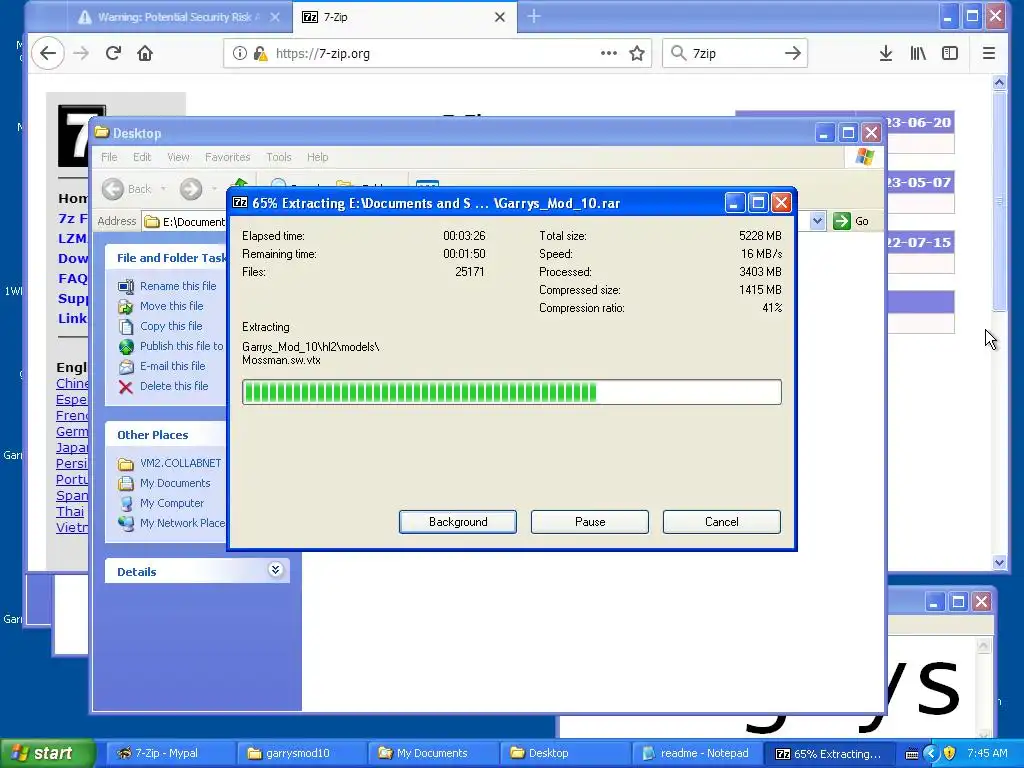Click Delete this file
The width and height of the screenshot is (1024, 768).
click(174, 386)
